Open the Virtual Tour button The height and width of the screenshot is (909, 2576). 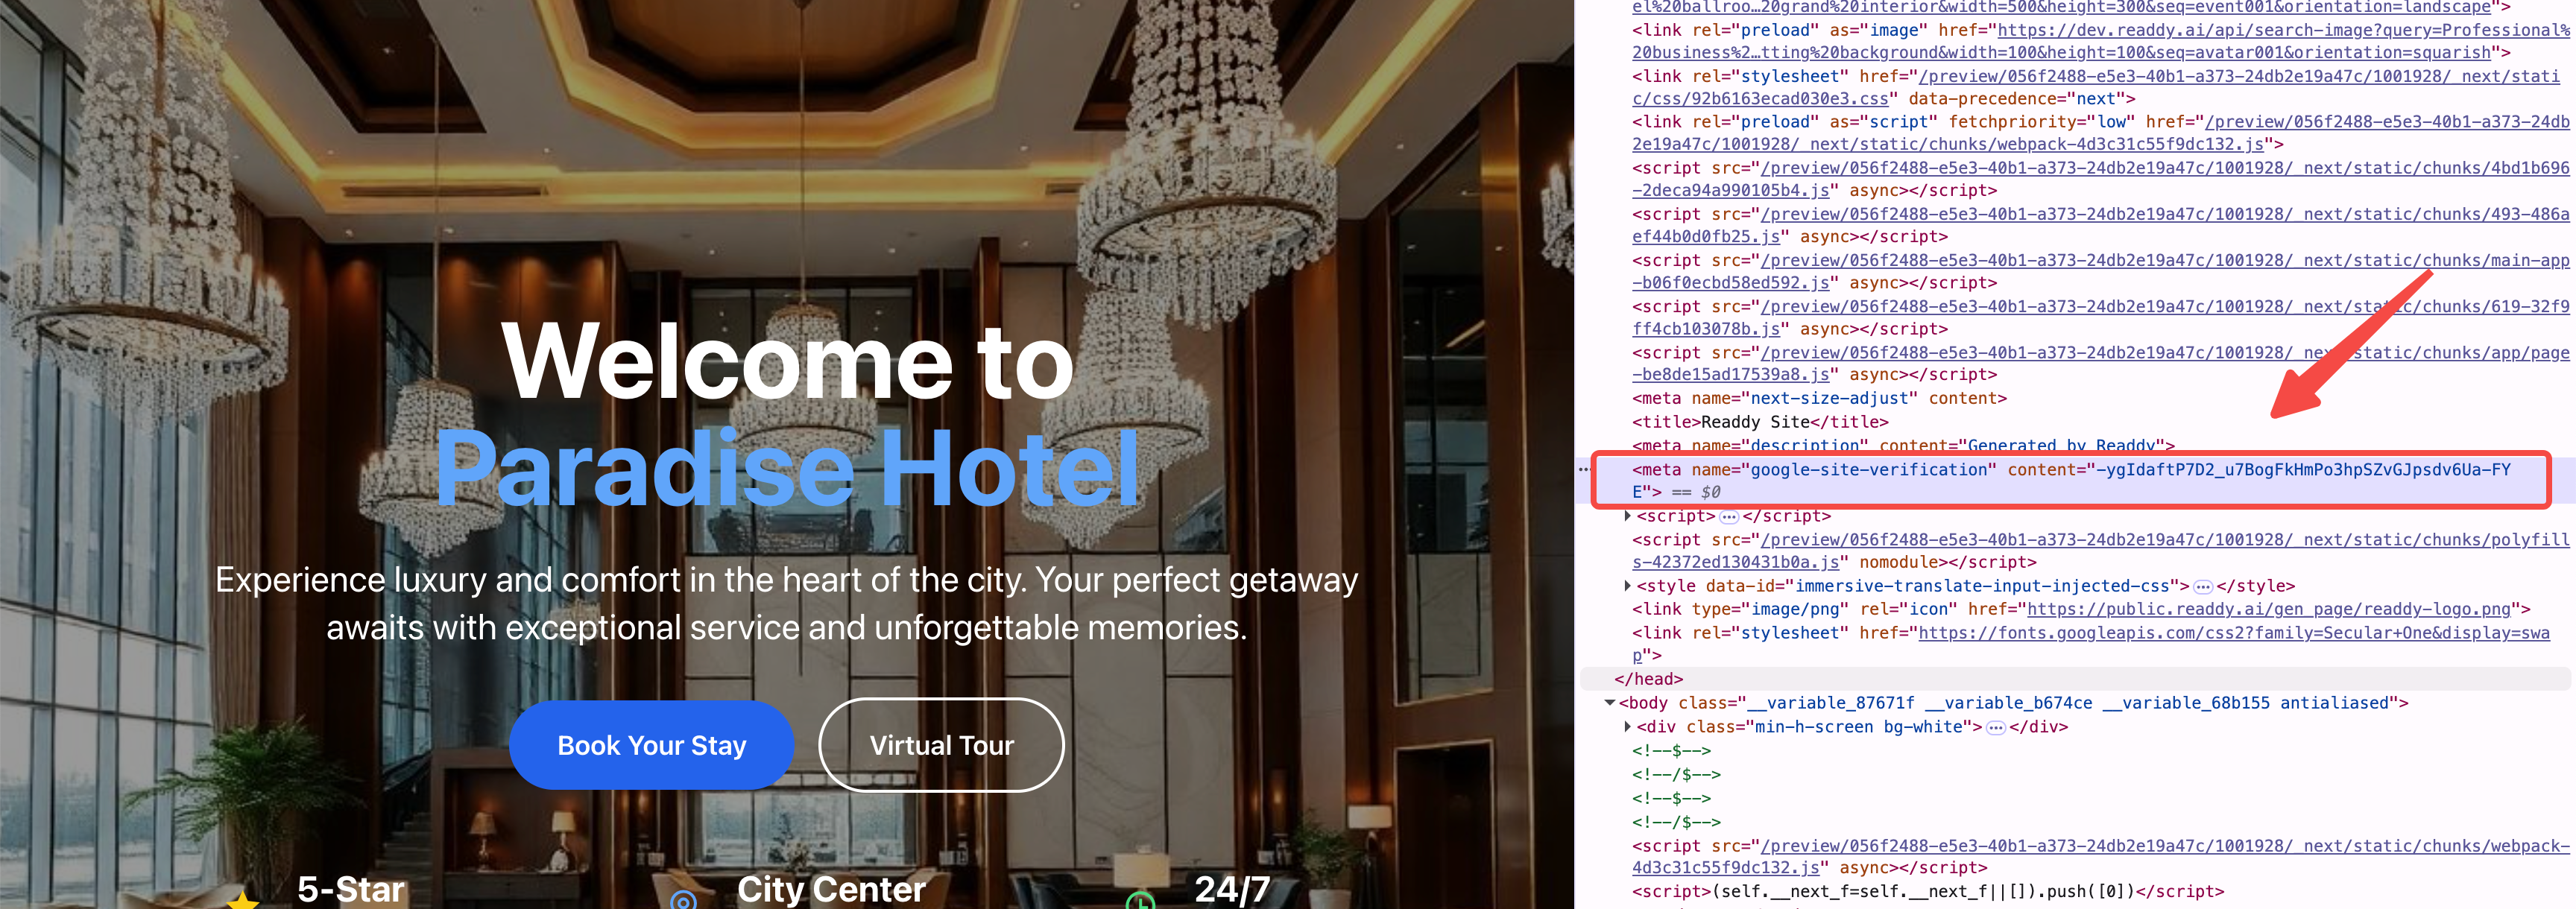click(x=941, y=745)
